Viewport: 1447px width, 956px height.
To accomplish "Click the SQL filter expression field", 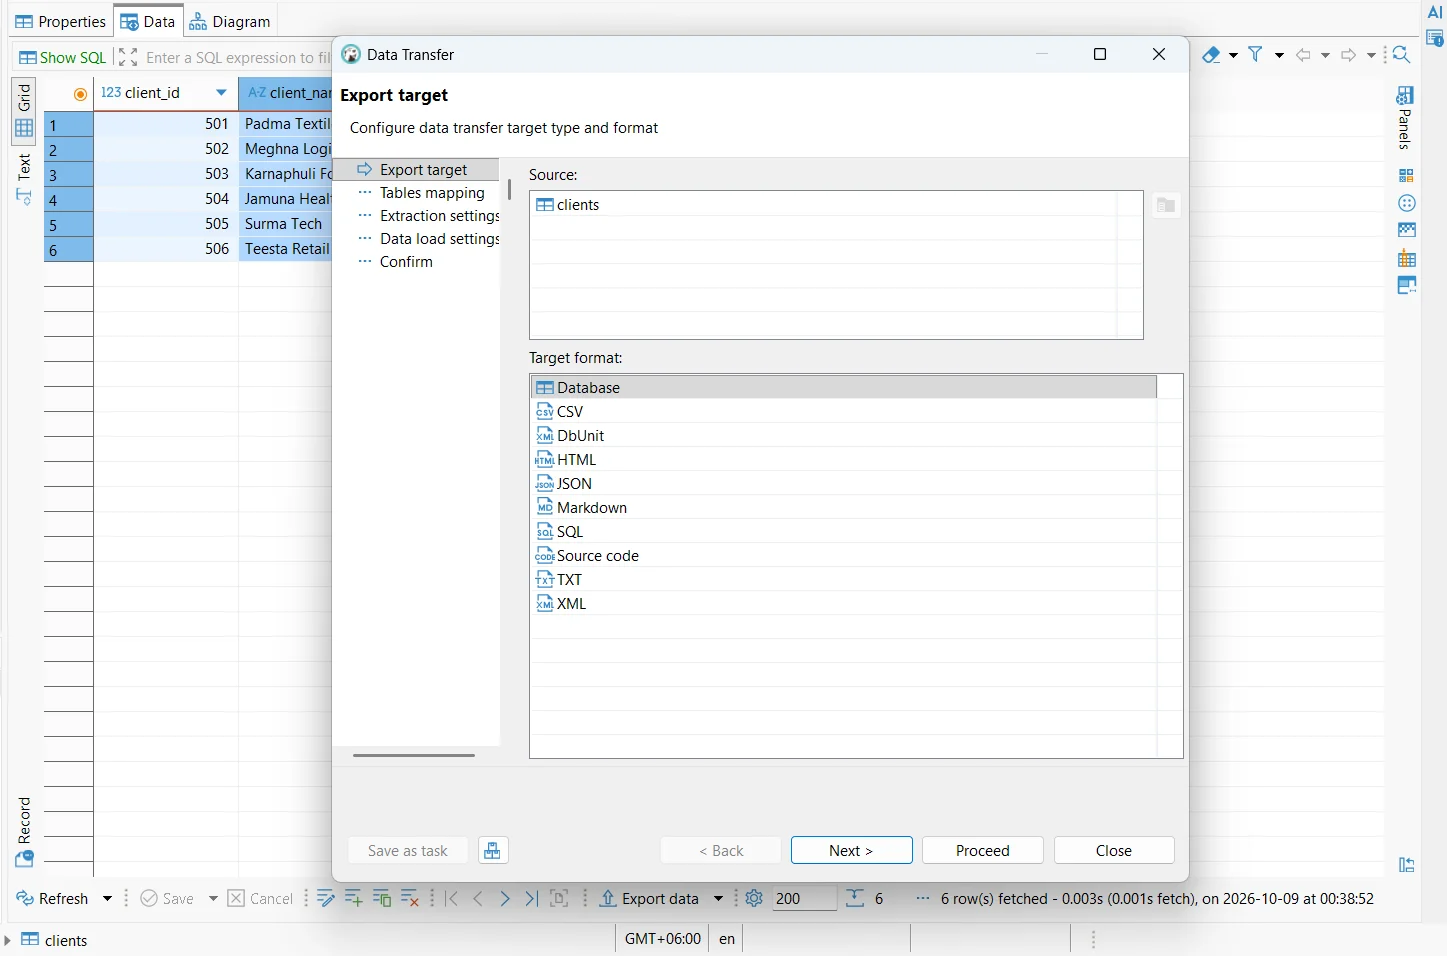I will 237,57.
